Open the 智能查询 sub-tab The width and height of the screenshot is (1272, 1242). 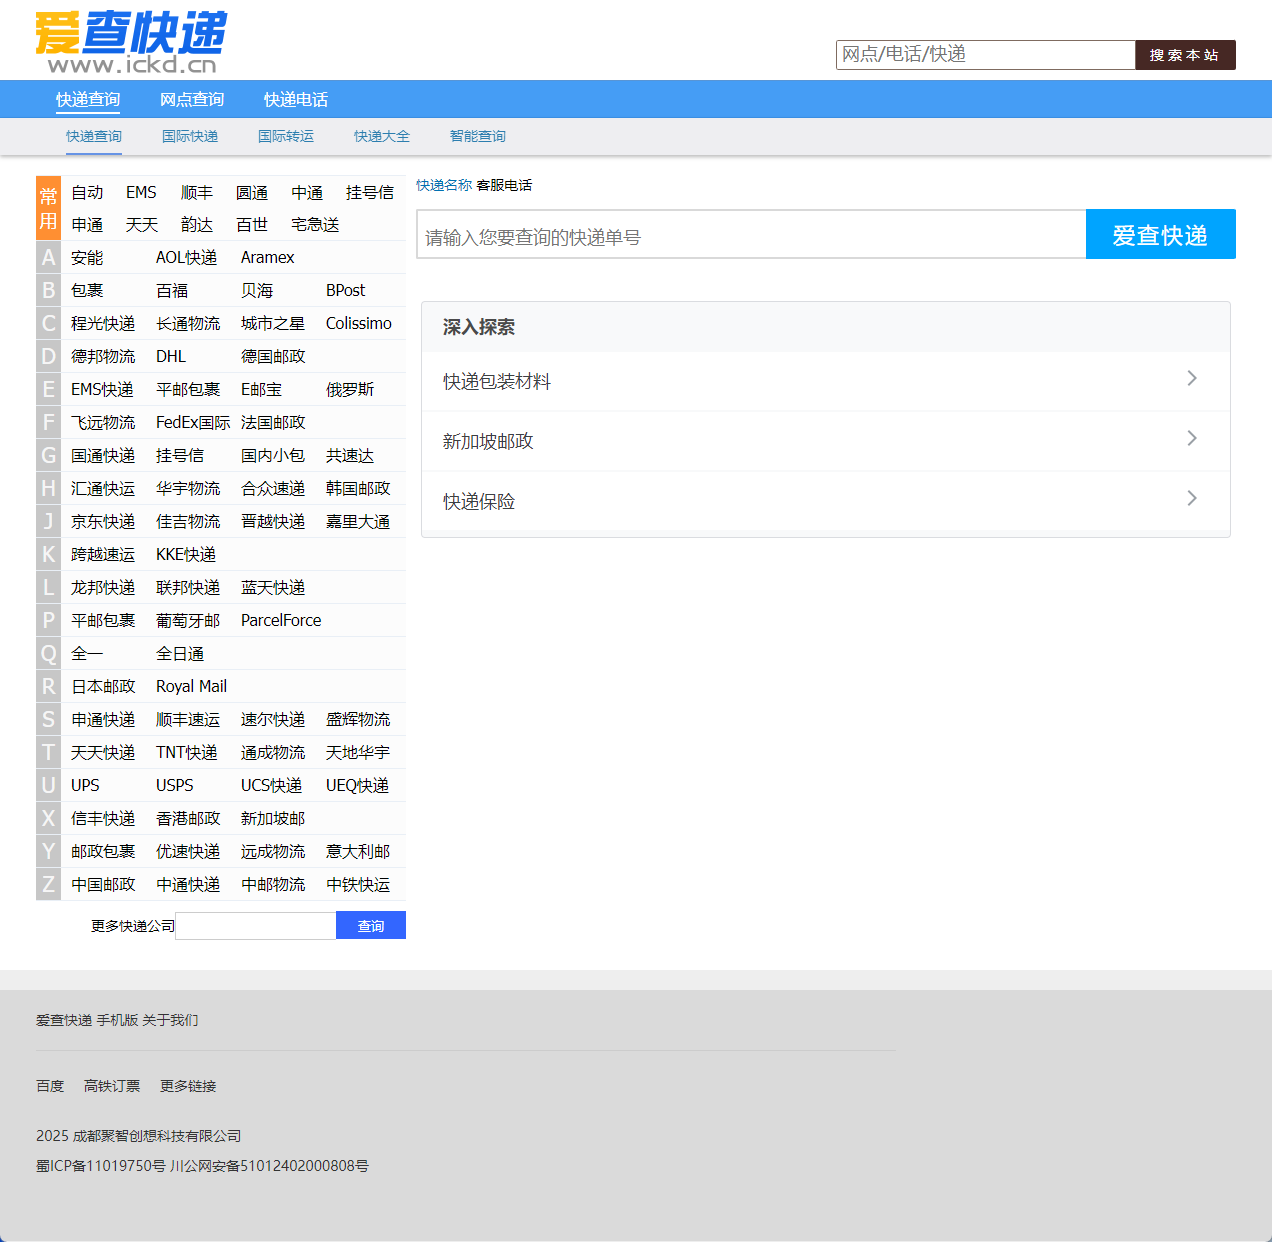[477, 136]
